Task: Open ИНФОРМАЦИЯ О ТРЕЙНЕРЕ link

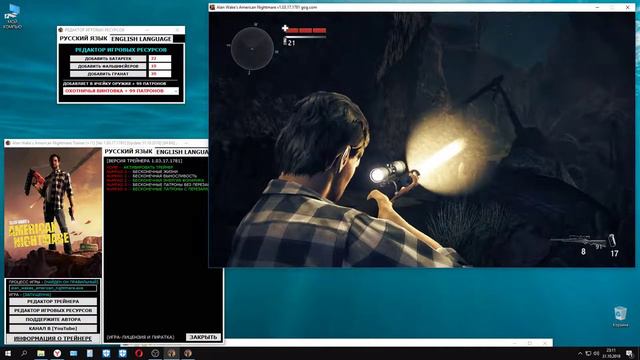Action: tap(53, 339)
